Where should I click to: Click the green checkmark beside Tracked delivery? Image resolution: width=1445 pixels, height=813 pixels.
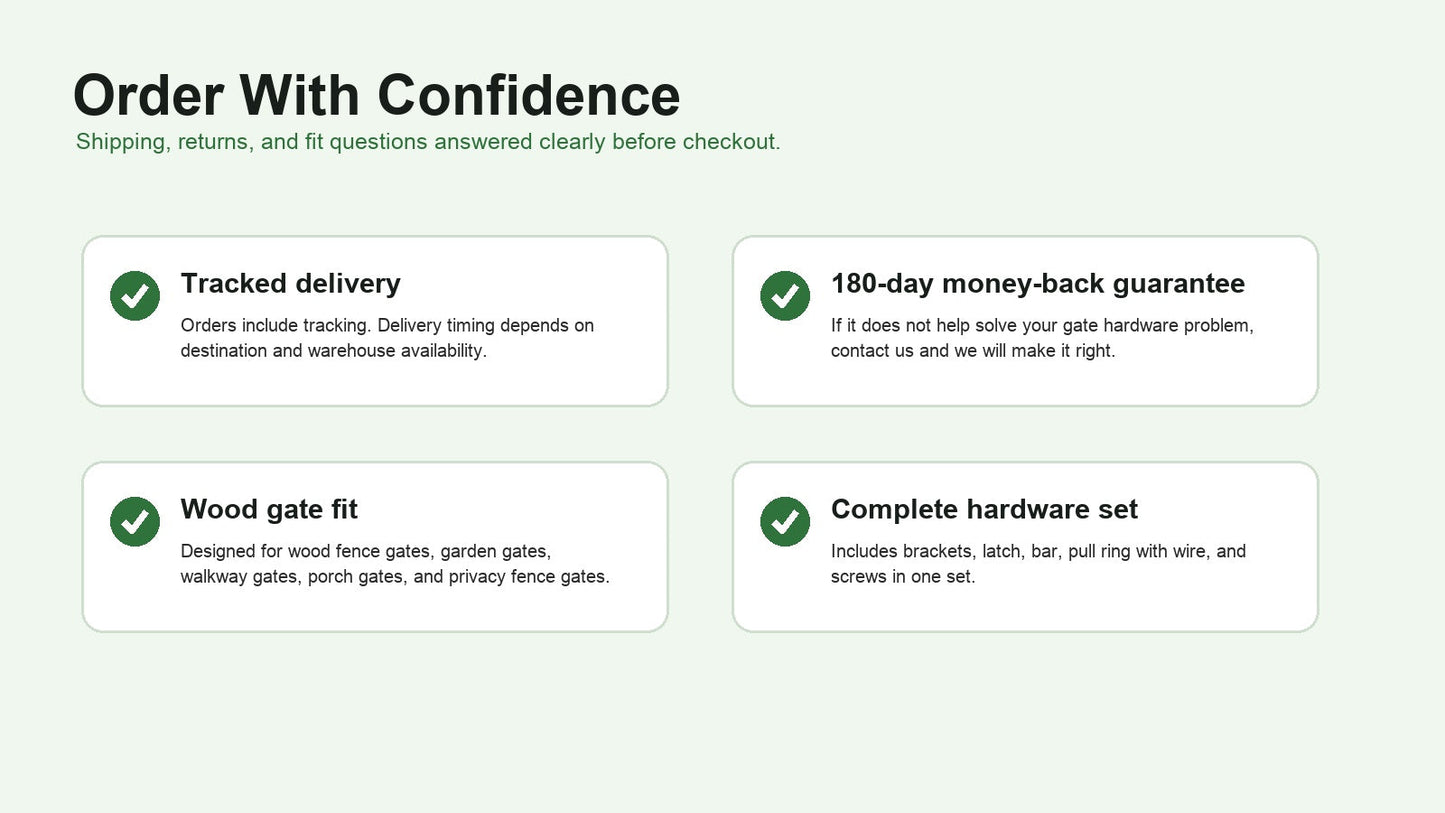(135, 296)
